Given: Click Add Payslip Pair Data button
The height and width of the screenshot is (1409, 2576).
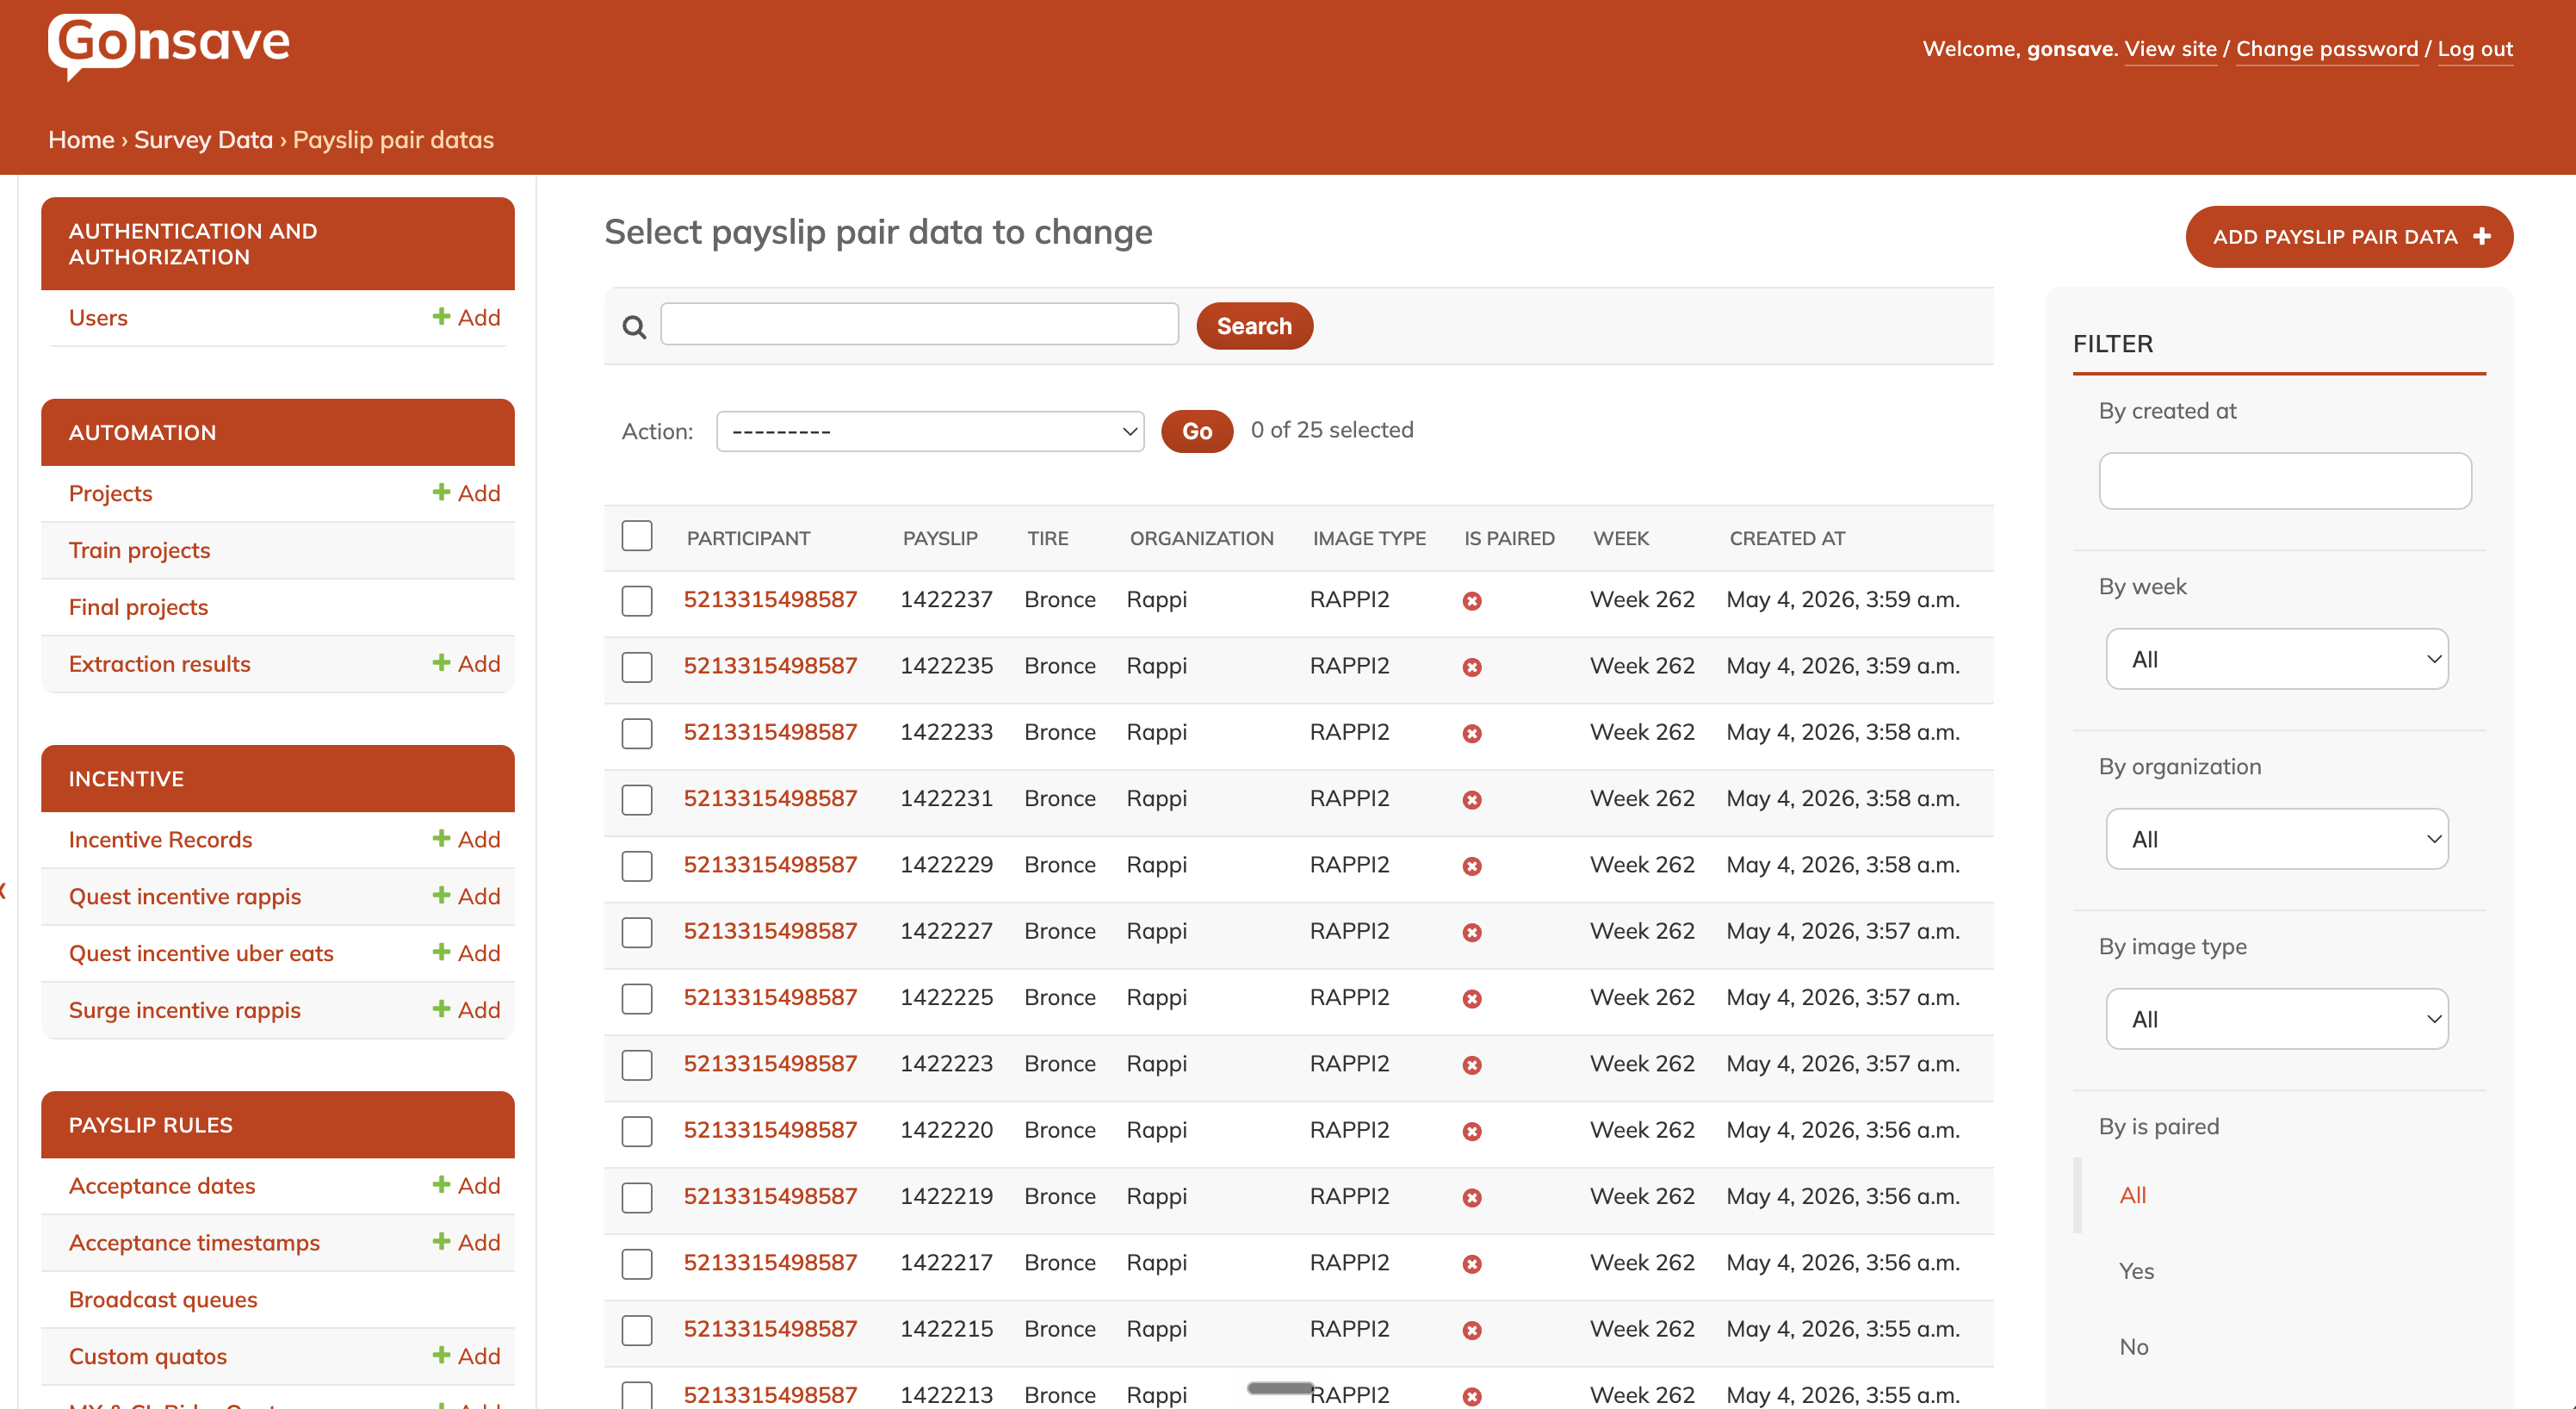Looking at the screenshot, I should coord(2349,237).
